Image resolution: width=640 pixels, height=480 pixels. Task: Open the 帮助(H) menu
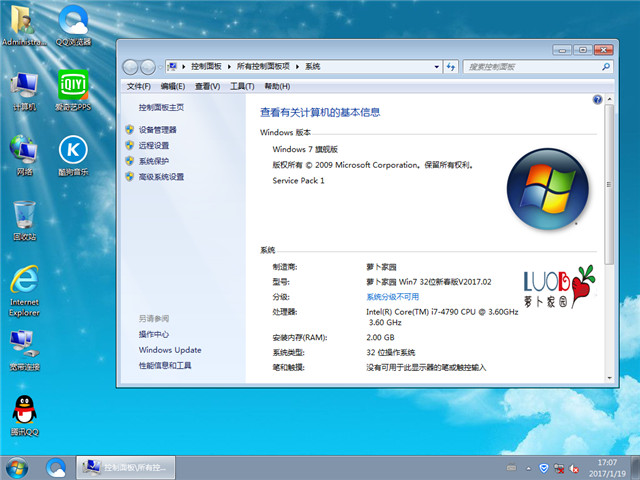[277, 86]
